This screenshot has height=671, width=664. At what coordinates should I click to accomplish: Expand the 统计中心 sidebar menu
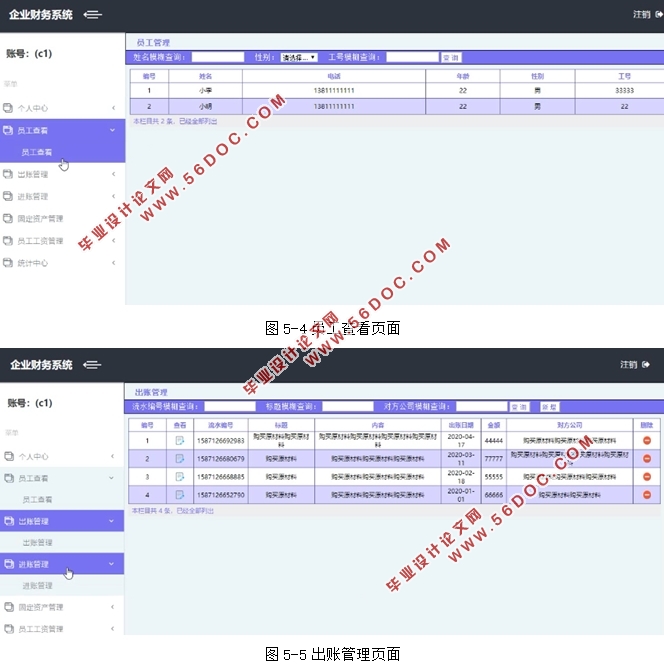click(60, 263)
